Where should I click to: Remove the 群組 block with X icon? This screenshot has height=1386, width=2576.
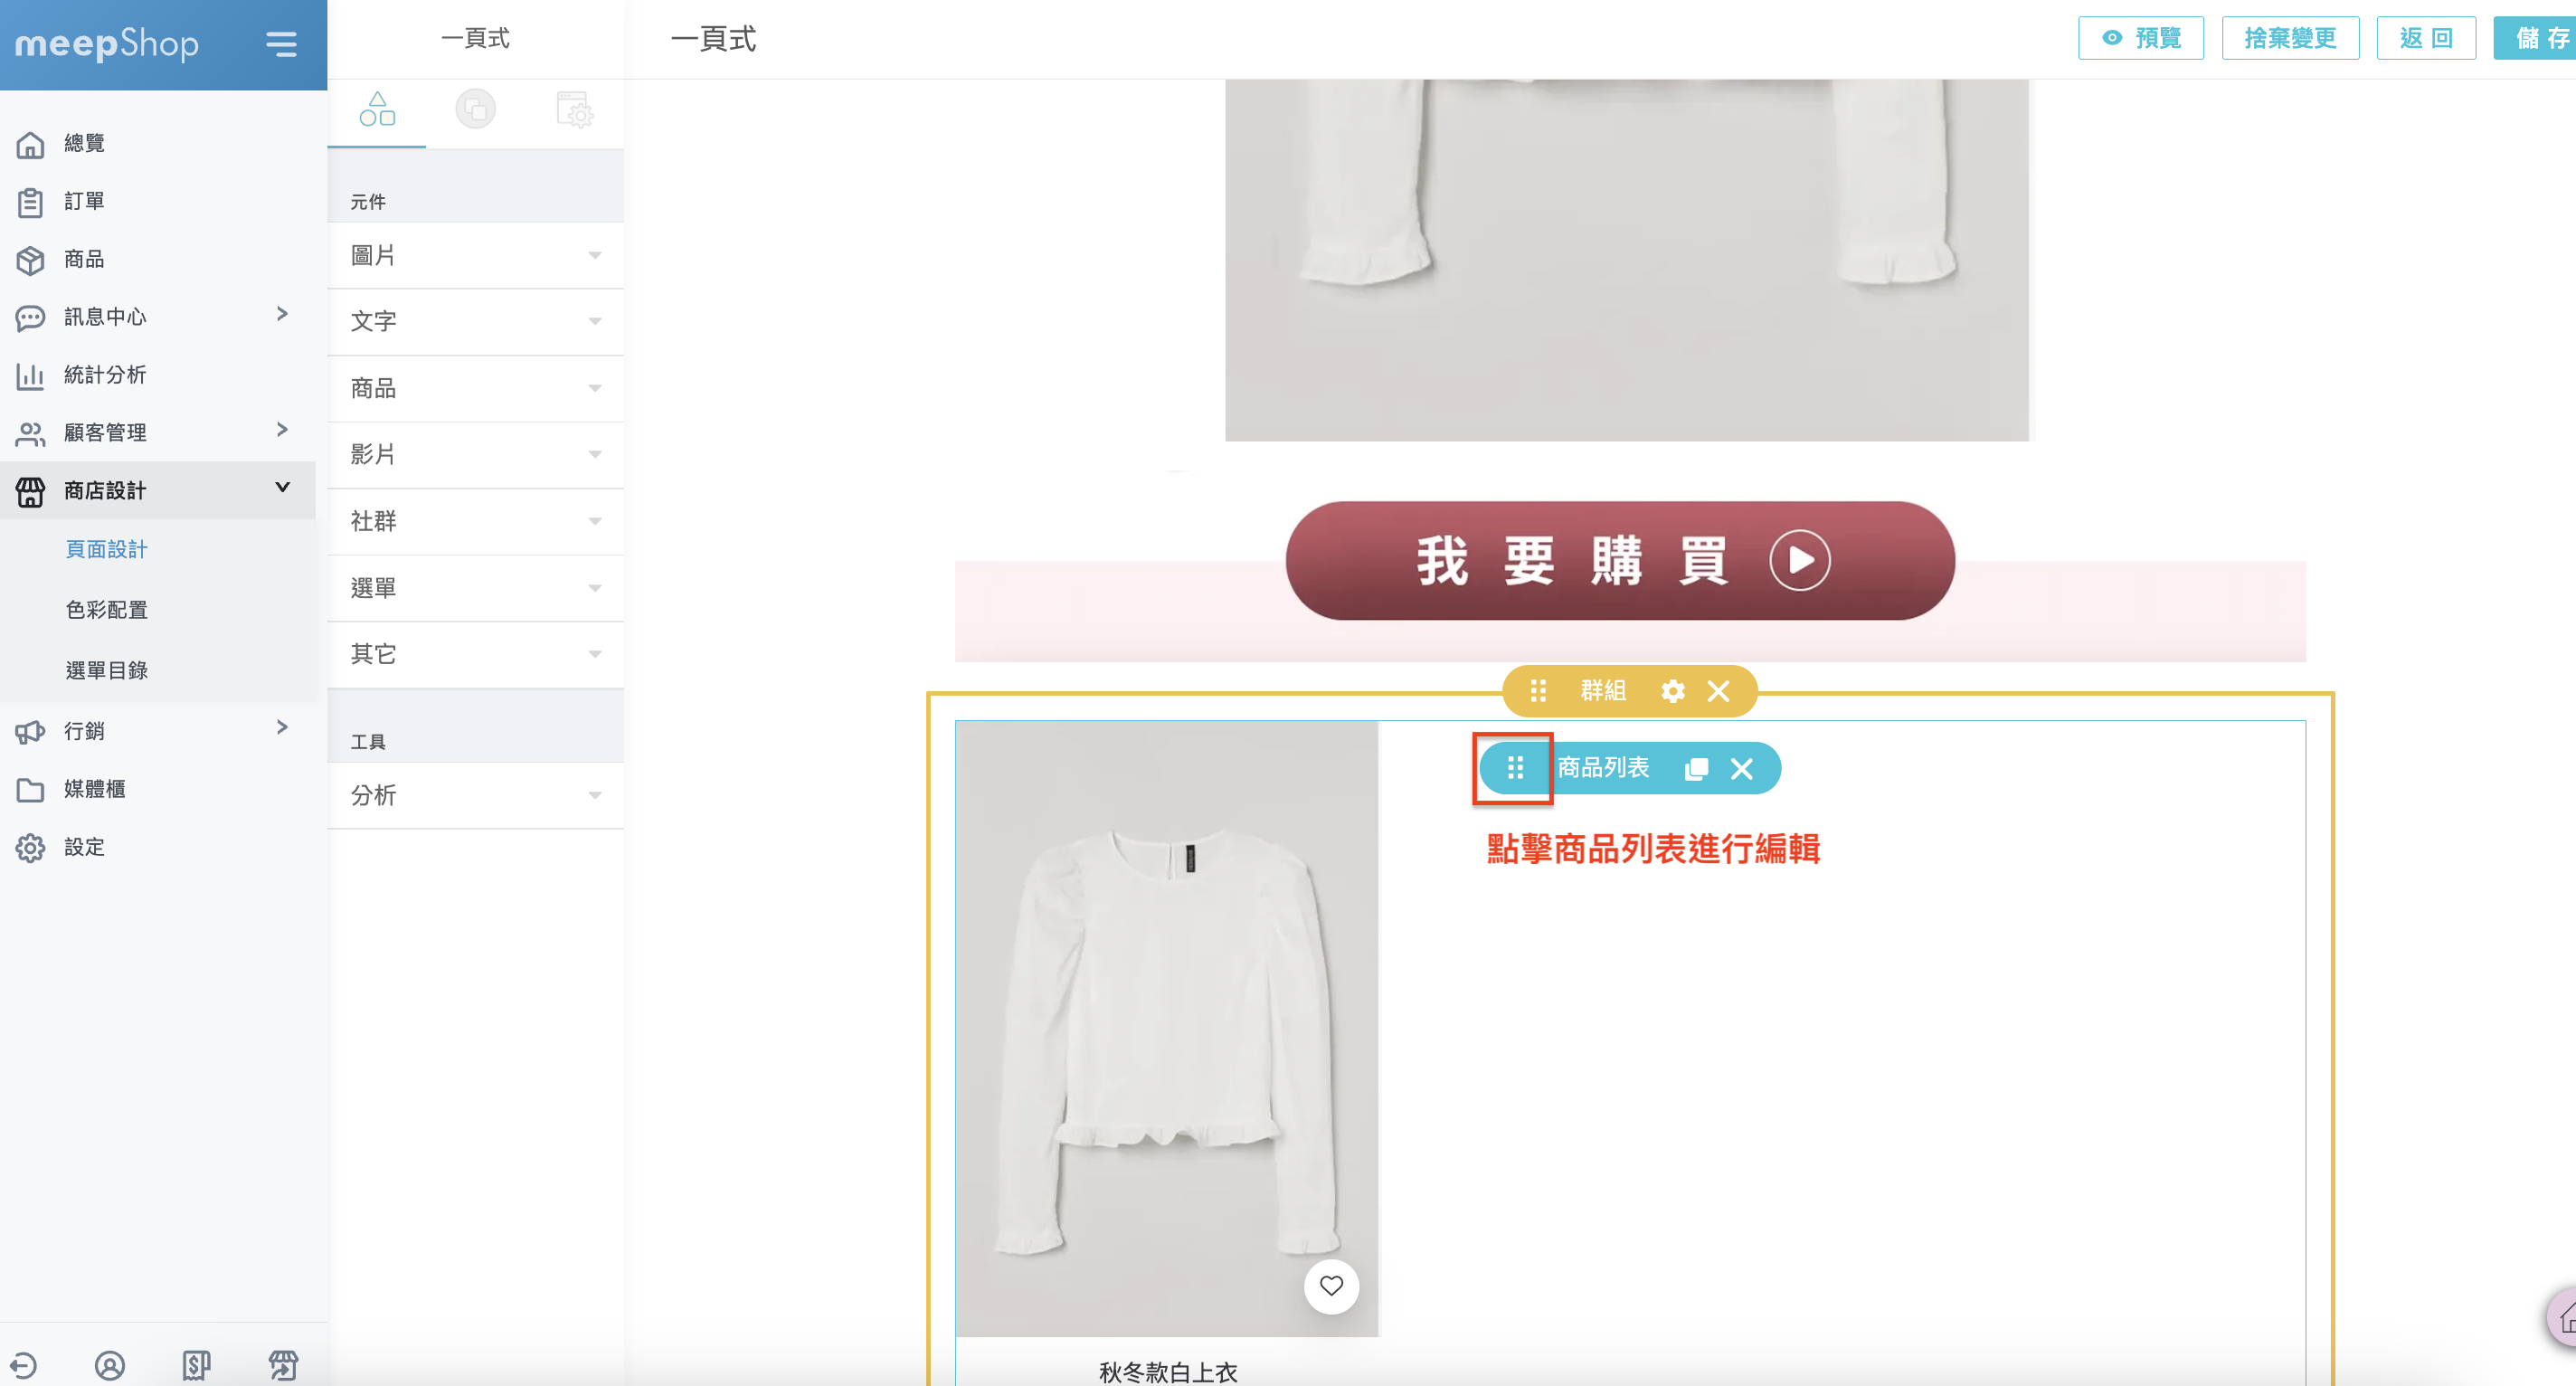tap(1718, 691)
